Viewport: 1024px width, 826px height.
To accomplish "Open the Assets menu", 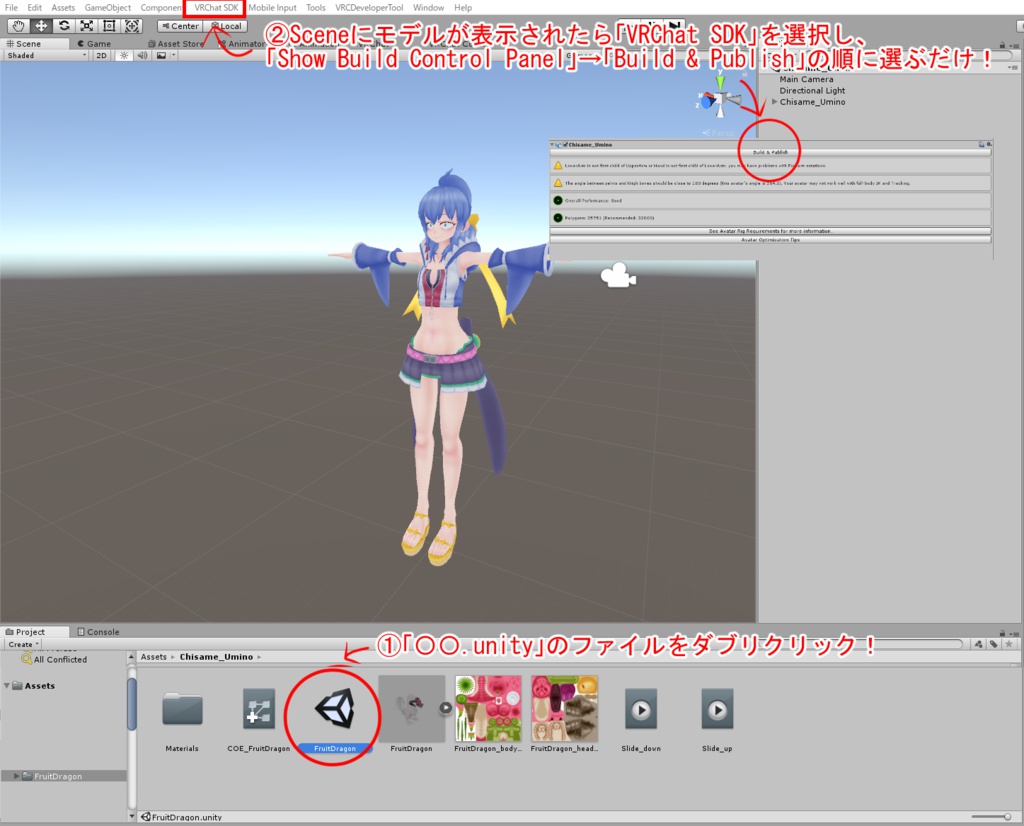I will [63, 8].
